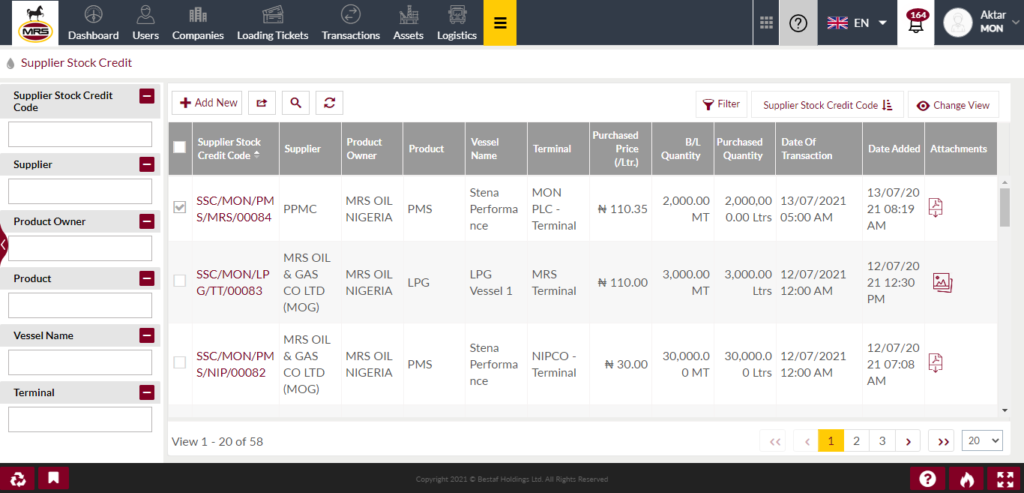The image size is (1024, 493).
Task: Click the recycle icon in footer
Action: click(x=20, y=478)
